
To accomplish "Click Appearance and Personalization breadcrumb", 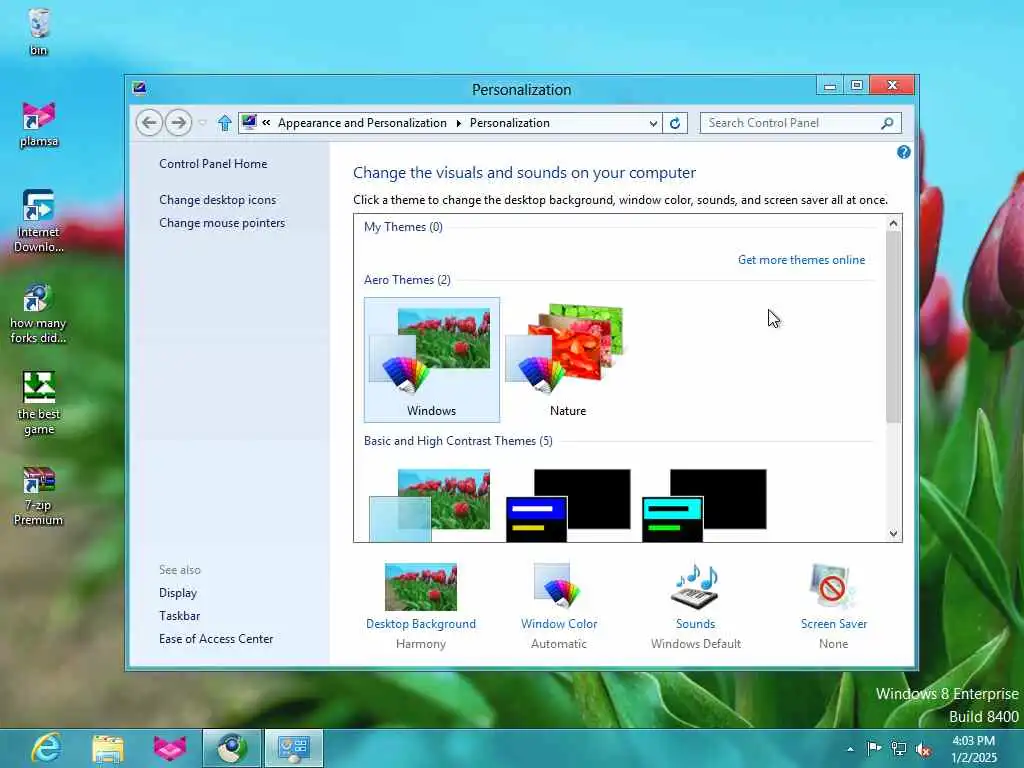I will coord(362,123).
